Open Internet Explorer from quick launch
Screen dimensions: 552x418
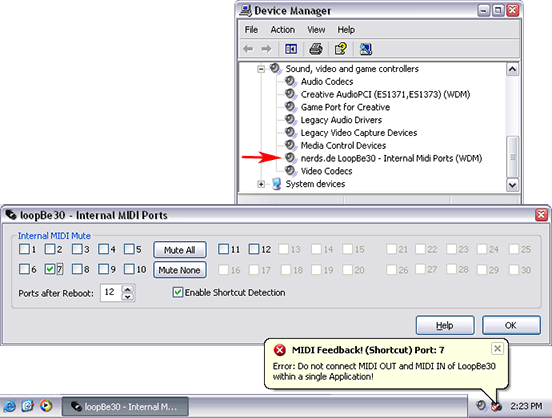(x=9, y=406)
